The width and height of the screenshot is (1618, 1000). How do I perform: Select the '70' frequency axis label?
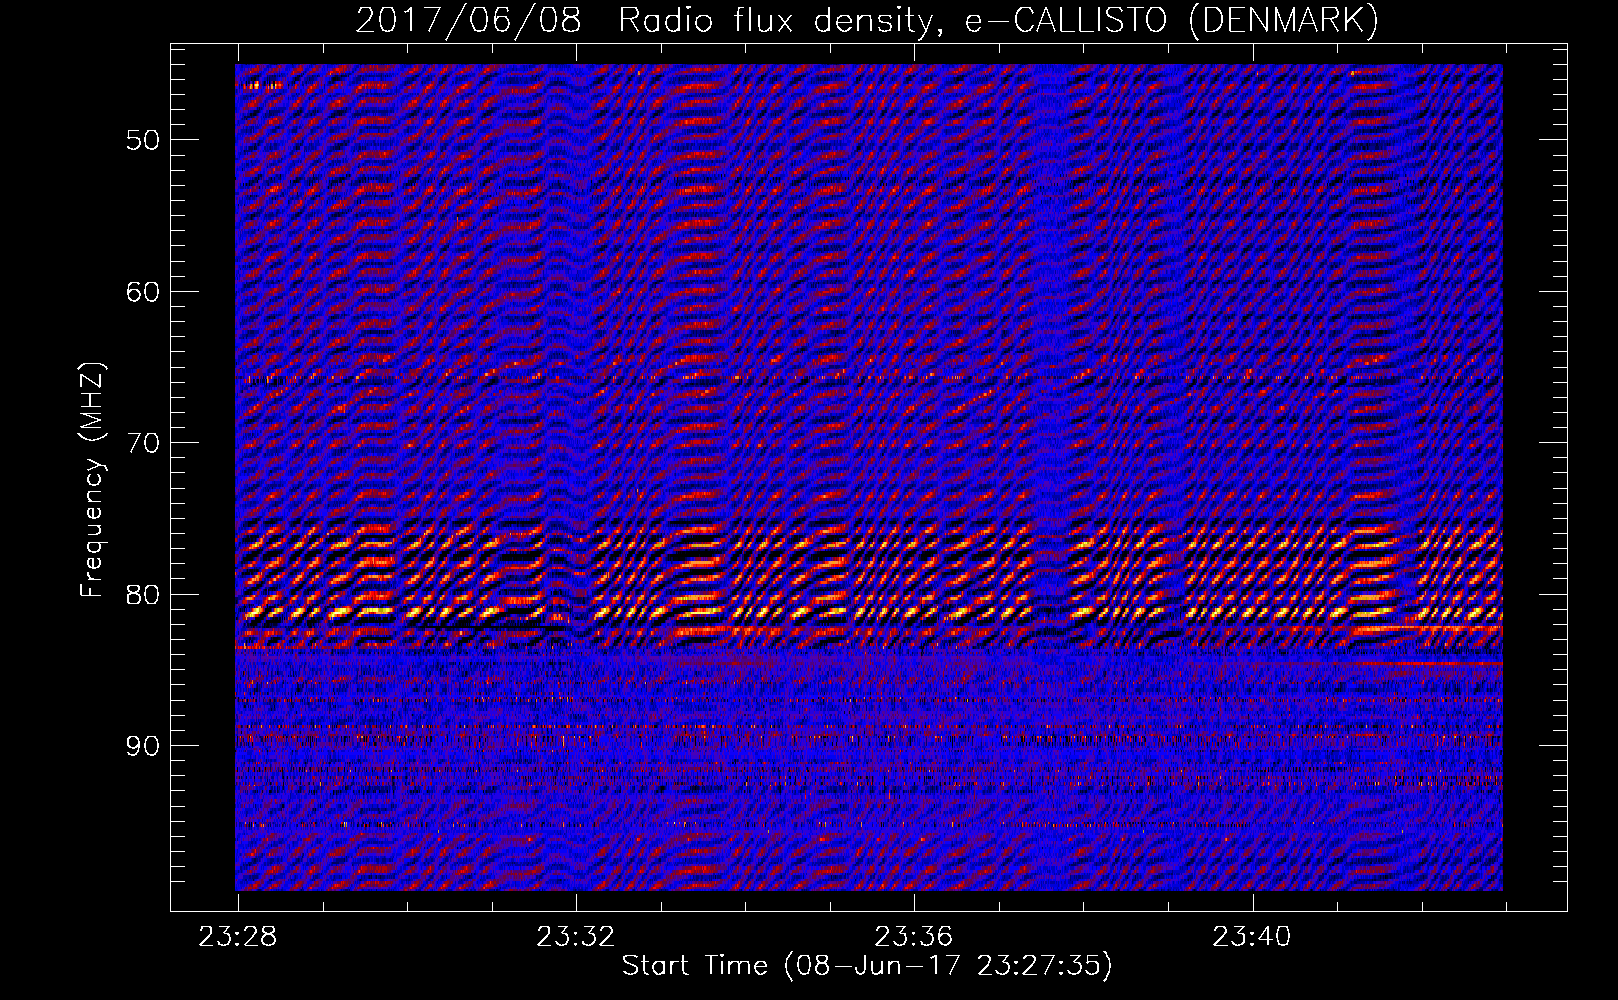click(x=143, y=443)
